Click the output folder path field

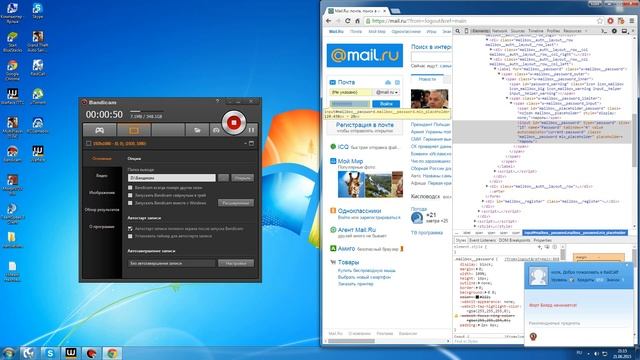[171, 178]
